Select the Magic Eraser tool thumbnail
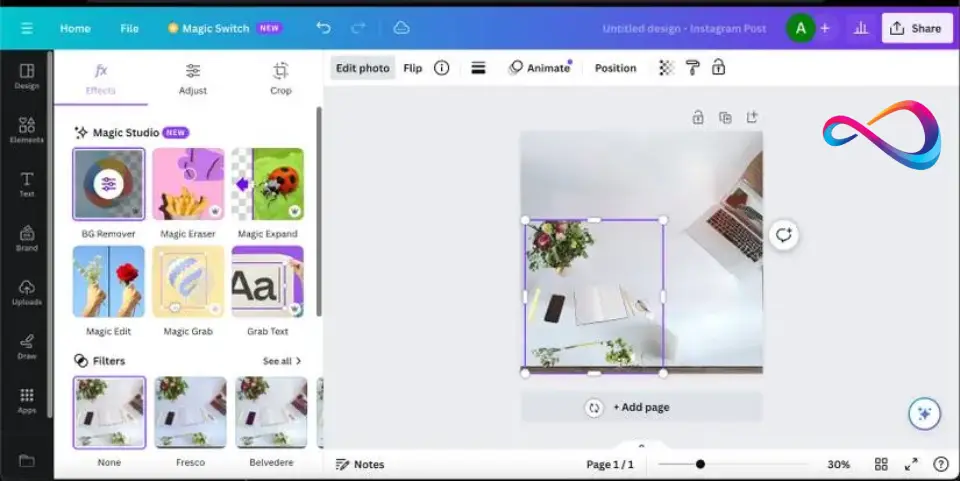 [x=188, y=184]
